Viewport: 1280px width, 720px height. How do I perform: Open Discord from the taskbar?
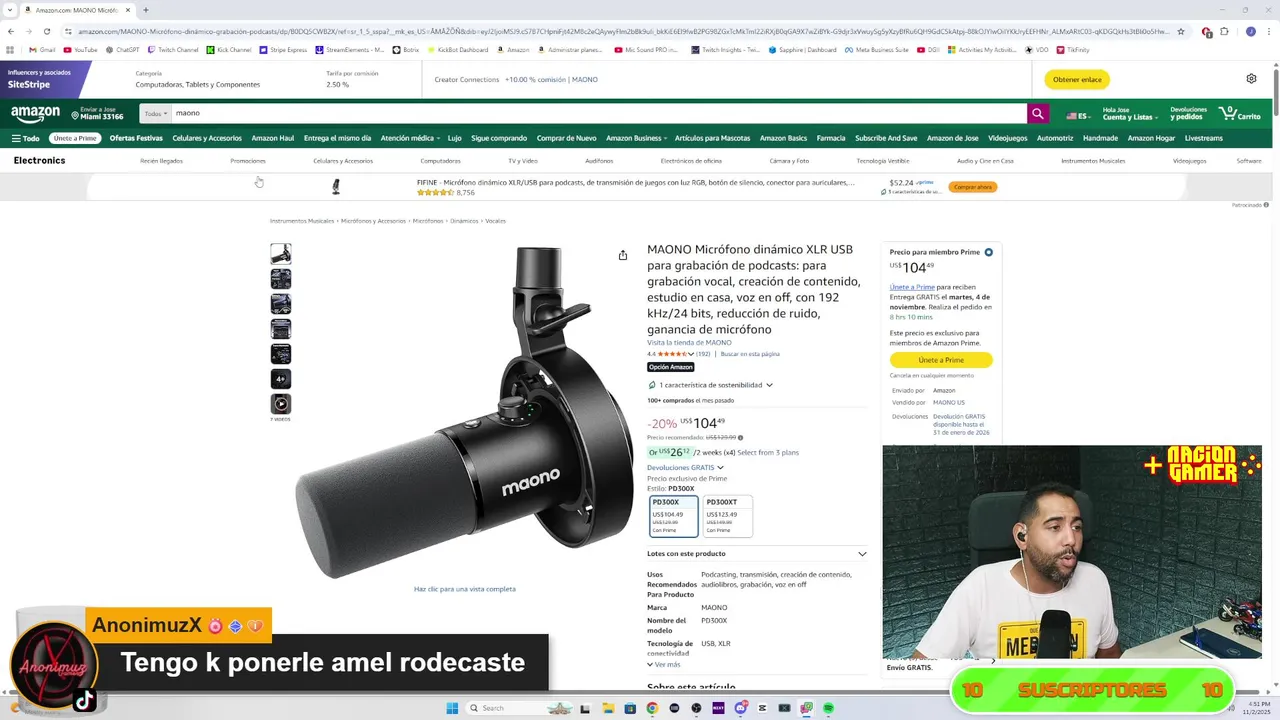point(740,708)
